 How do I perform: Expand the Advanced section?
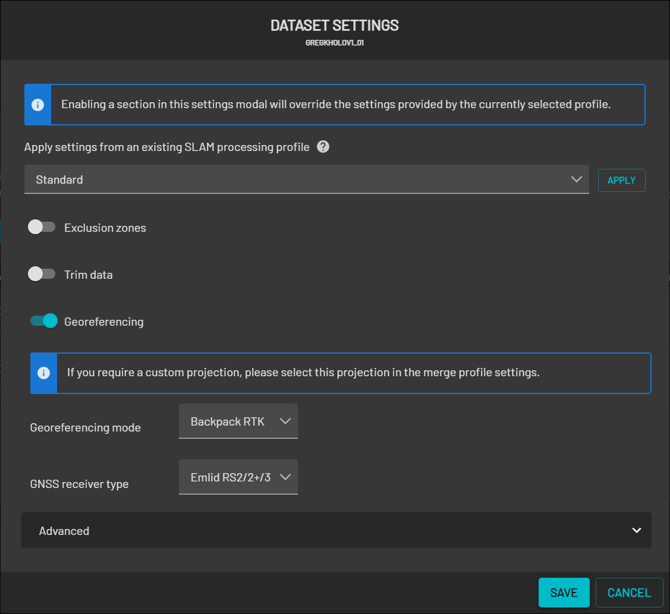coord(335,531)
